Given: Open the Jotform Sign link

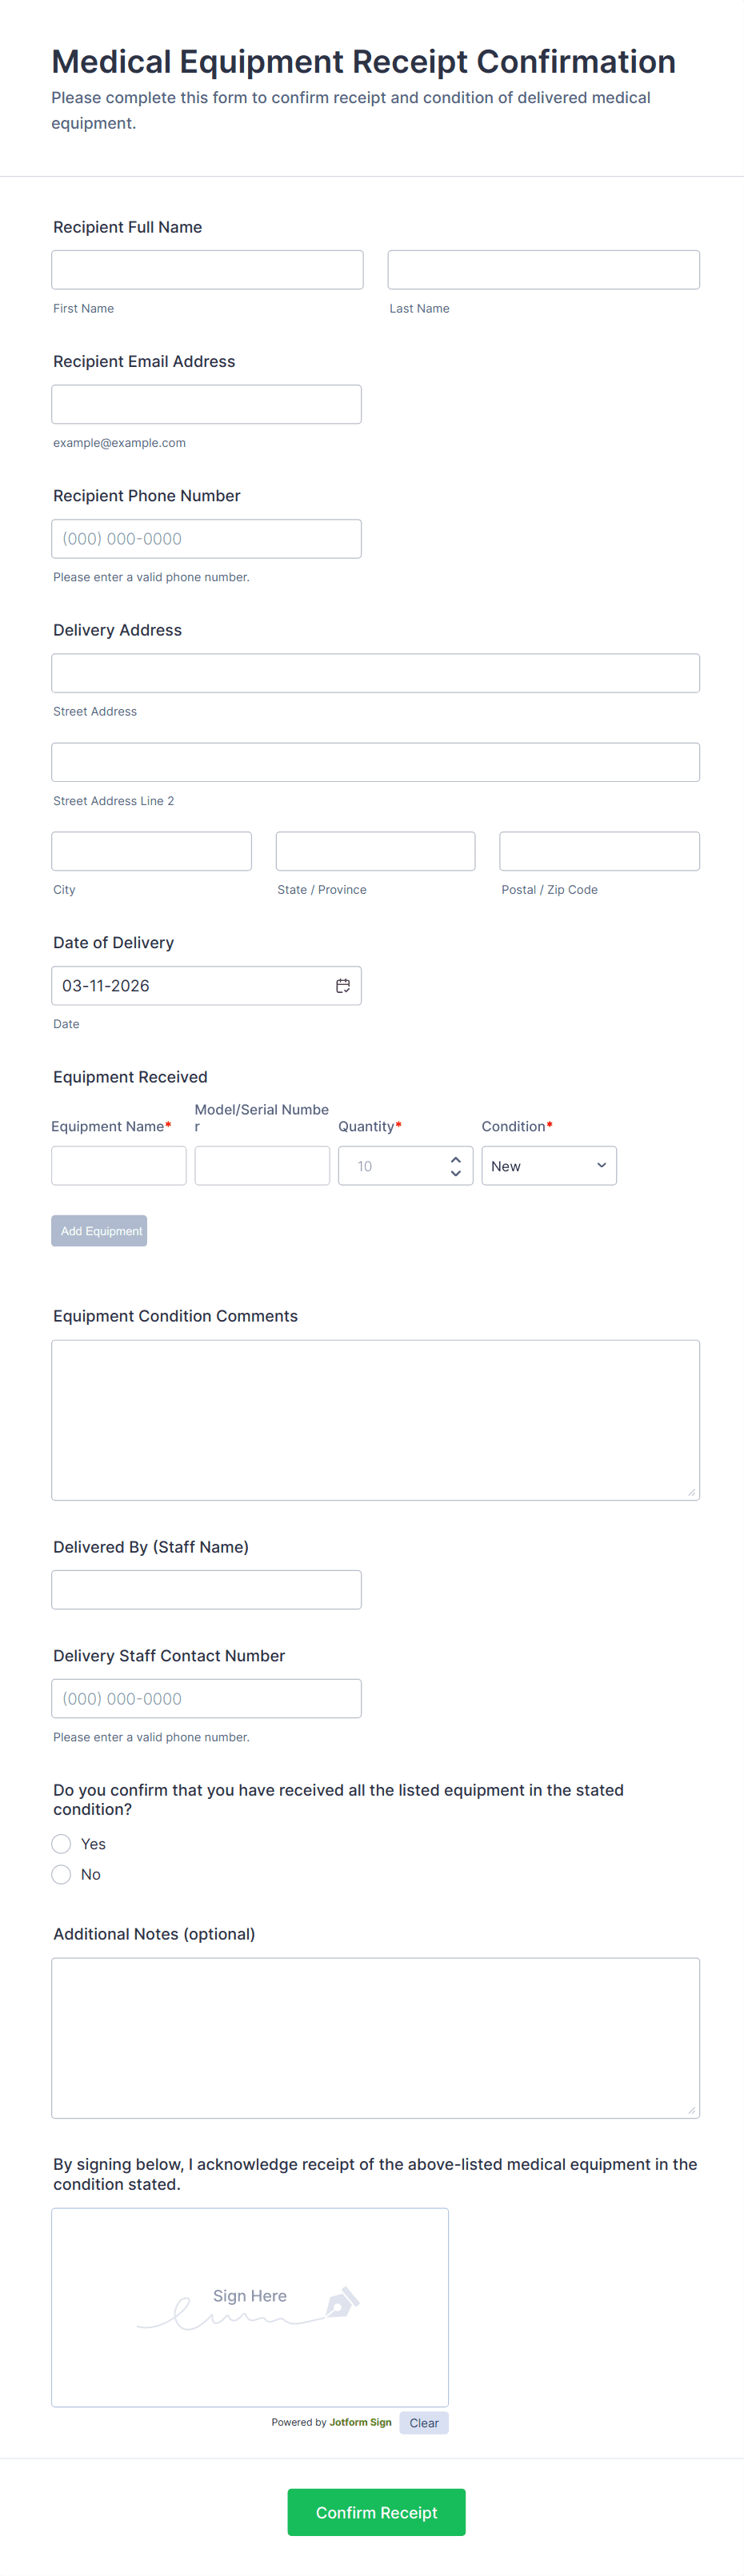Looking at the screenshot, I should pyautogui.click(x=360, y=2423).
